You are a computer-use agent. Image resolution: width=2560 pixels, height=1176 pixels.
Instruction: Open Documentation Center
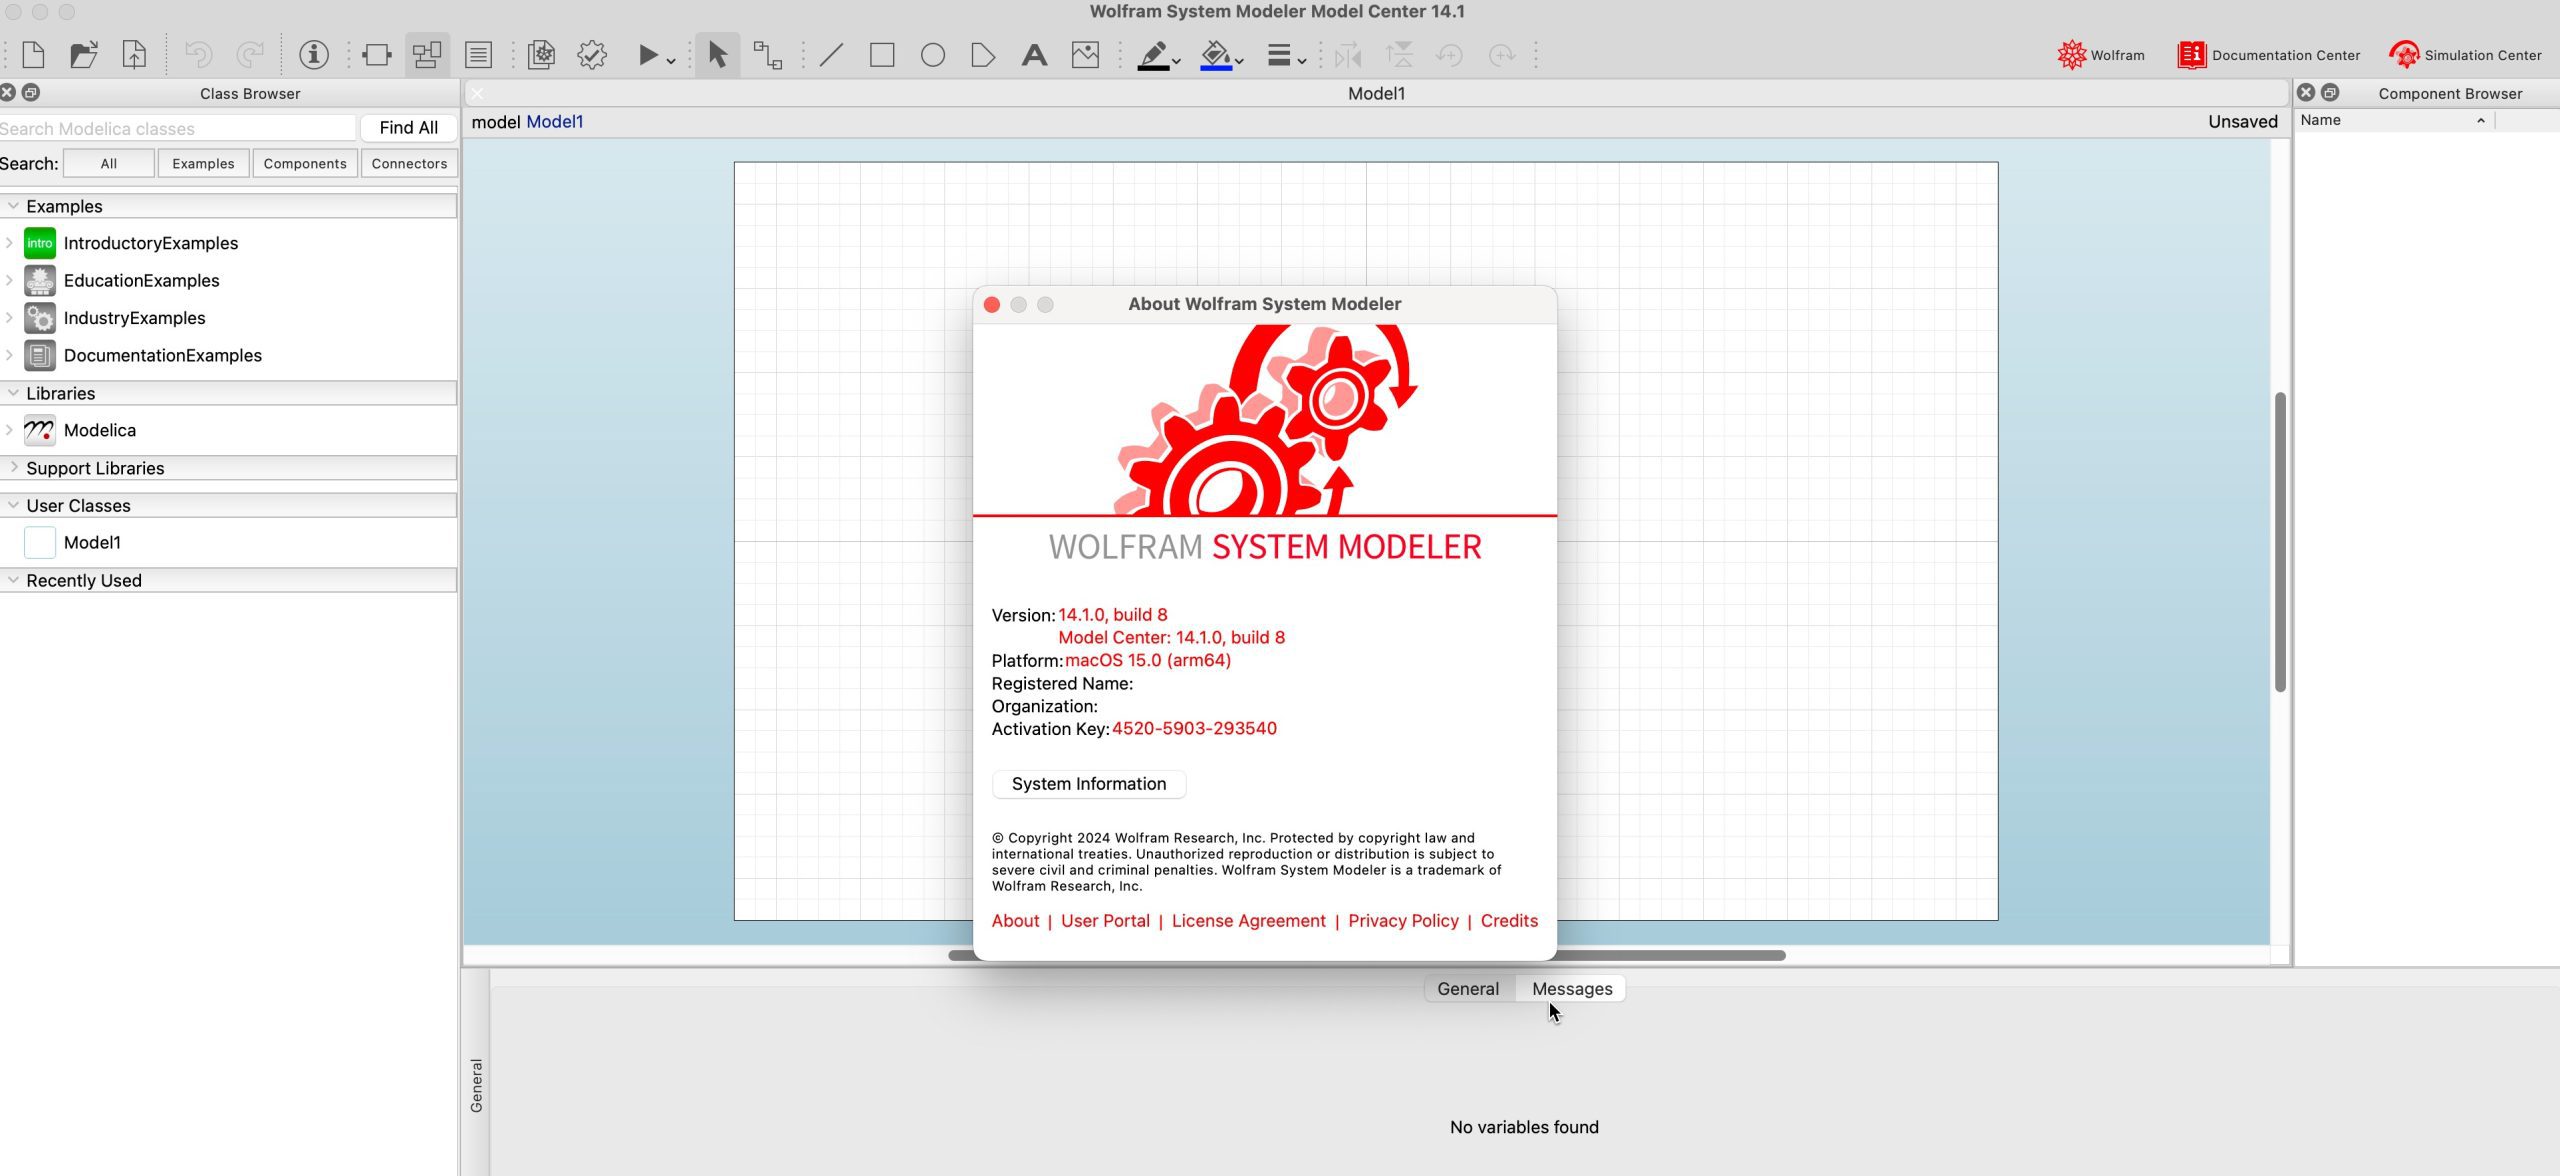tap(2268, 55)
